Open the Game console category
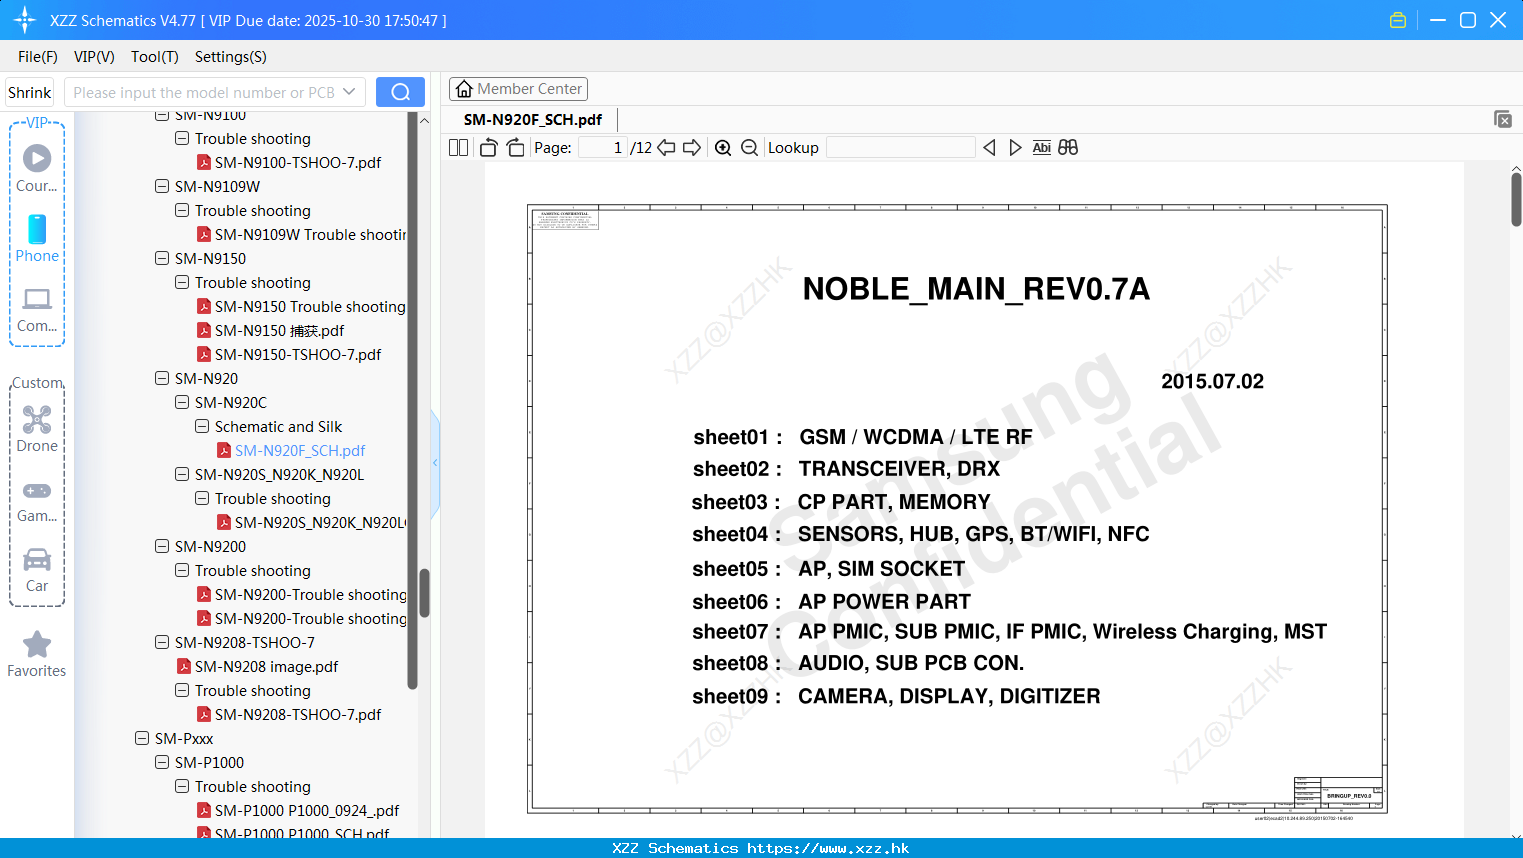The height and width of the screenshot is (858, 1523). pyautogui.click(x=37, y=502)
